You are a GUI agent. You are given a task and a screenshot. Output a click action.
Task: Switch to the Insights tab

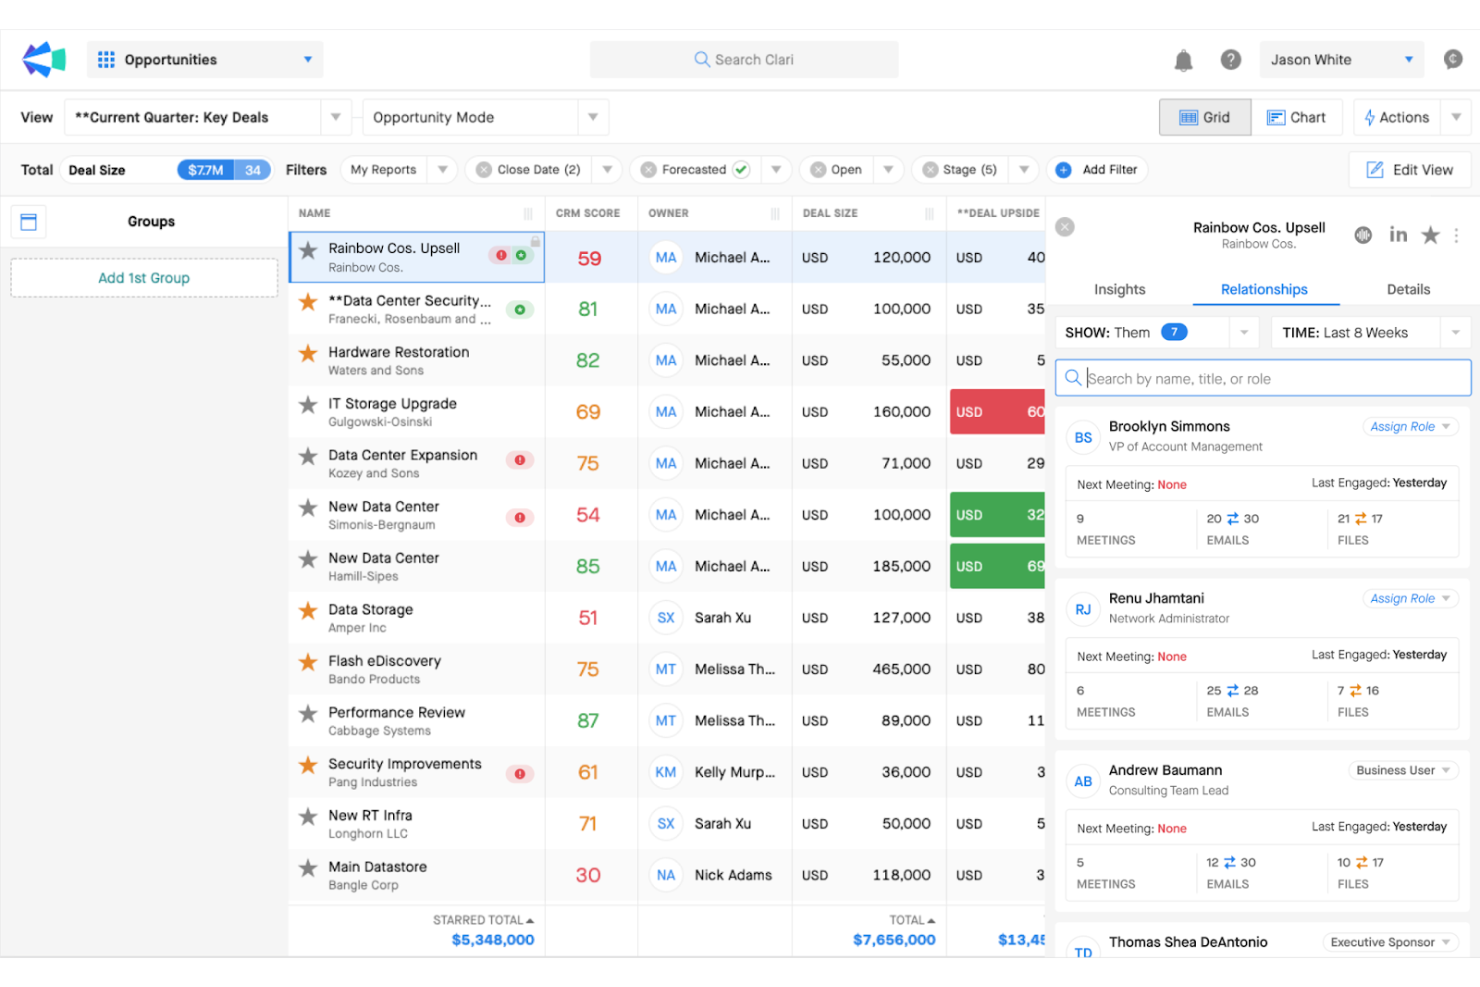click(x=1119, y=290)
